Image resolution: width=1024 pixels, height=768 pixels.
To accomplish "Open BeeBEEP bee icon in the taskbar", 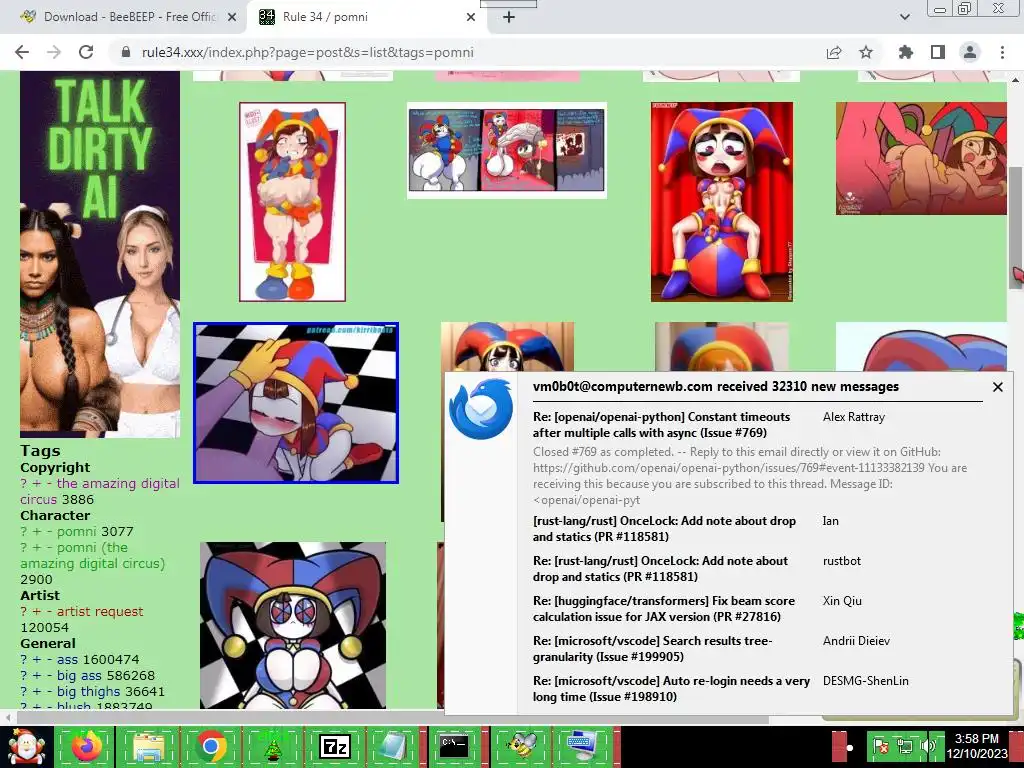I will coord(521,746).
